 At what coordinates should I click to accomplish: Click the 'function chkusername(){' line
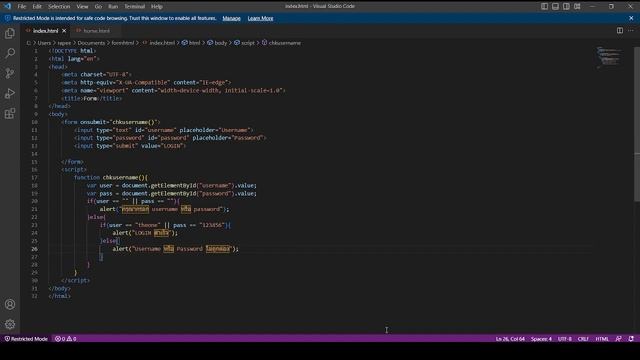[x=111, y=178]
